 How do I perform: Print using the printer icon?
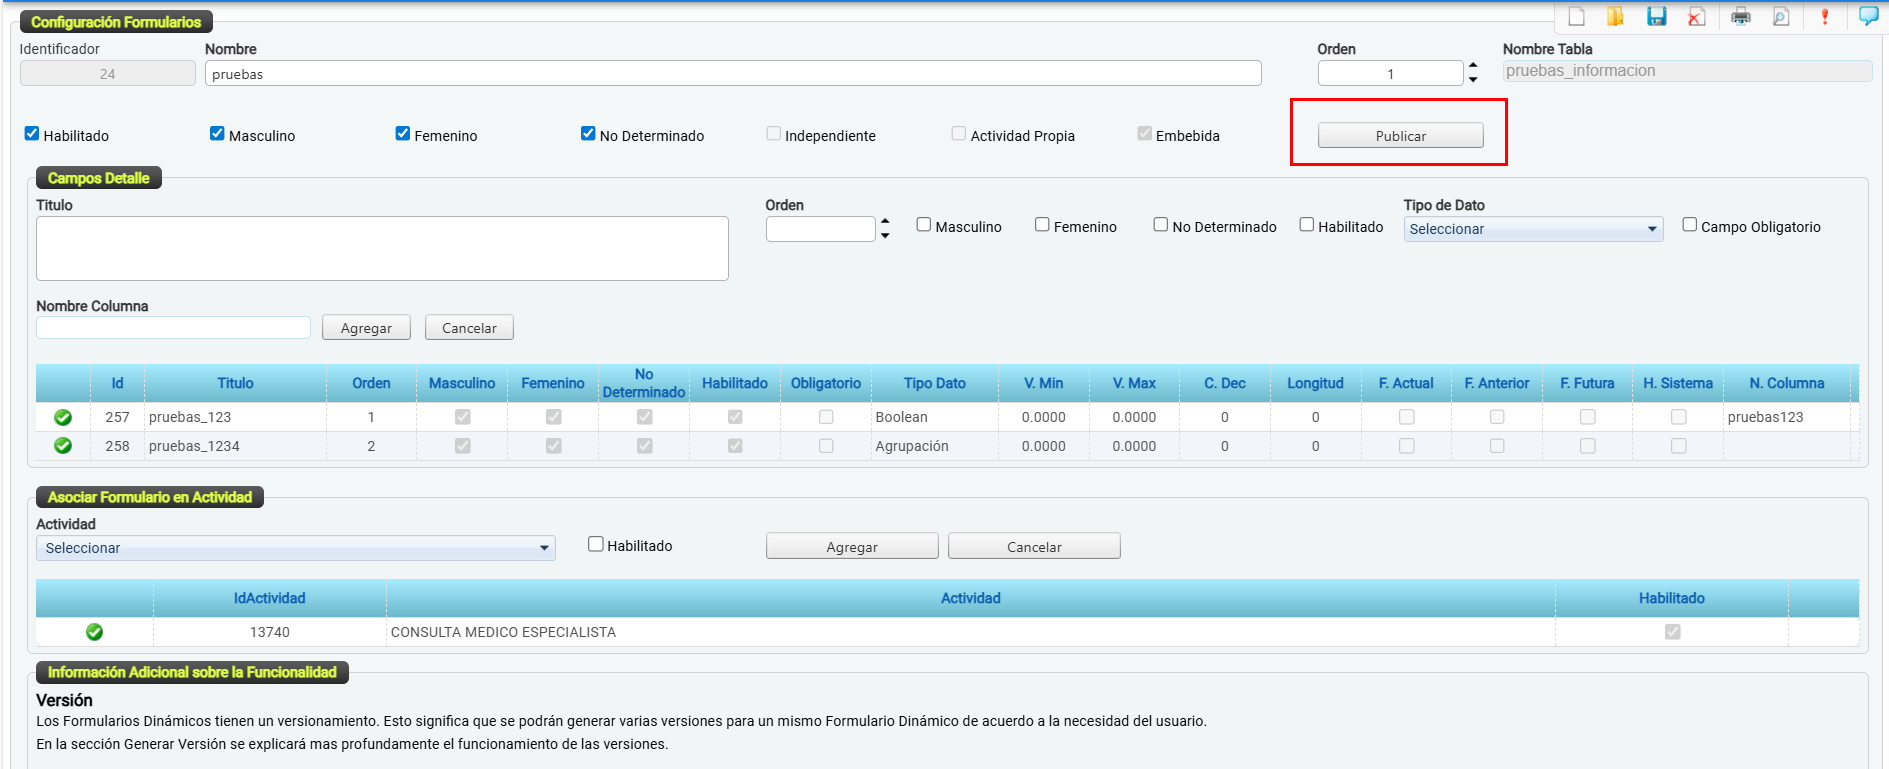[x=1741, y=16]
